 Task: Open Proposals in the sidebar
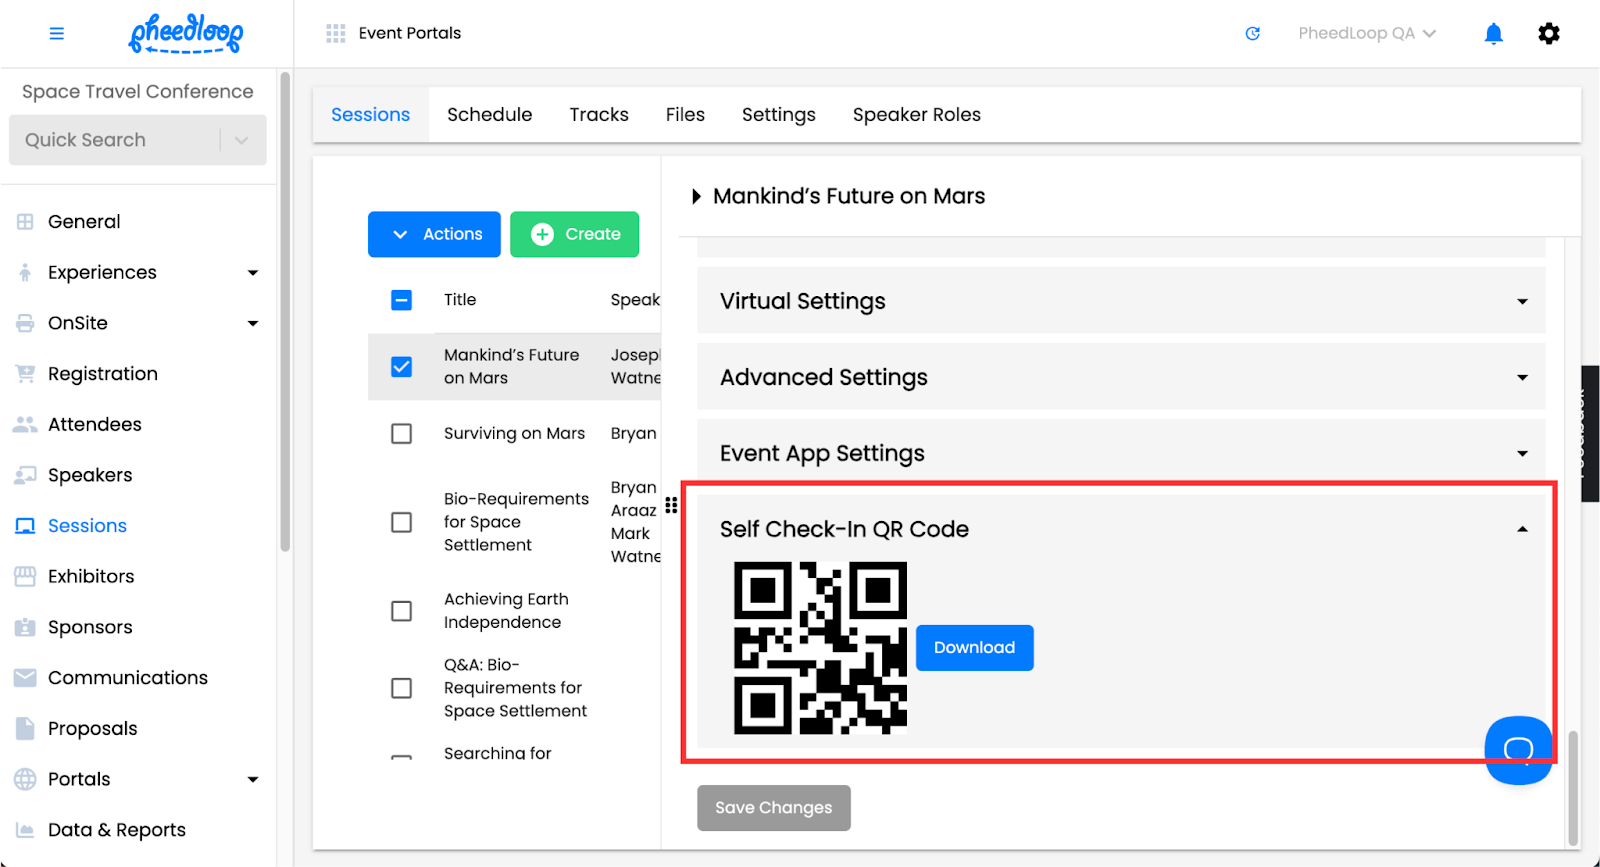(x=93, y=729)
